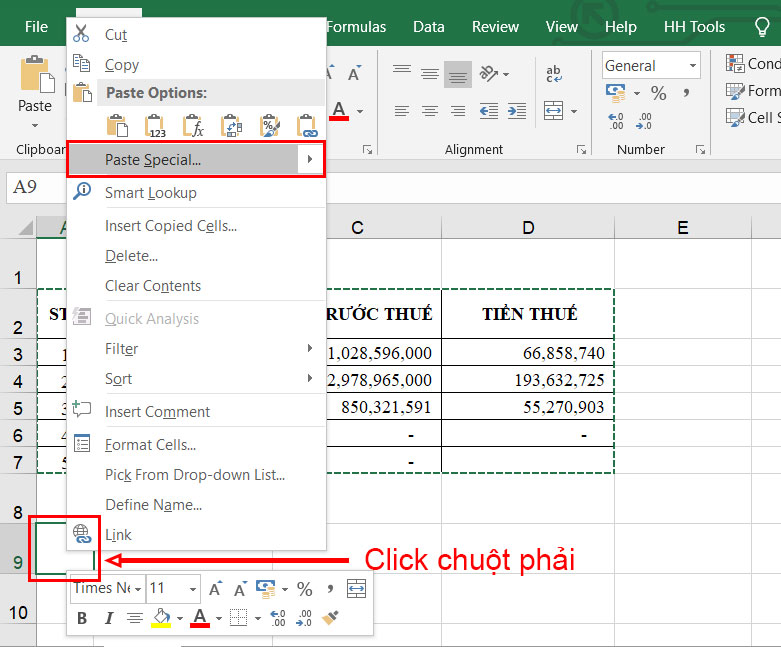The height and width of the screenshot is (647, 781).
Task: Select Clear Contents
Action: [153, 286]
